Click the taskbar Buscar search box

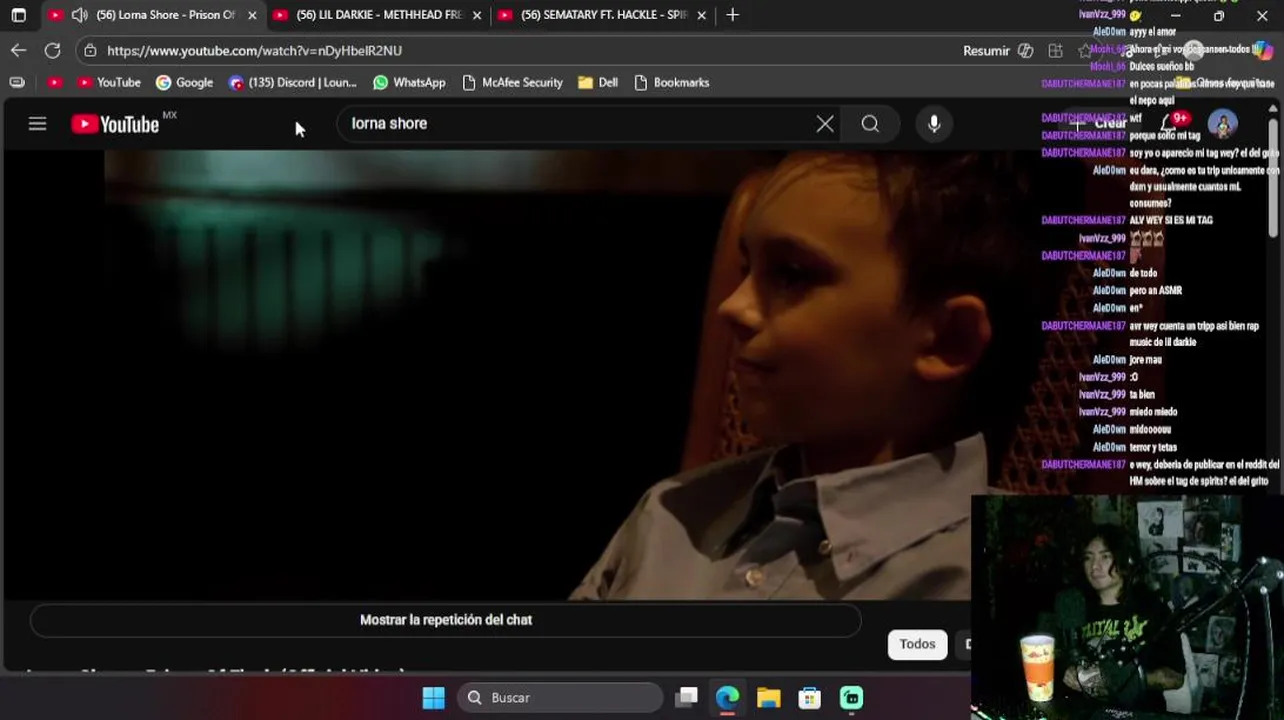(560, 698)
